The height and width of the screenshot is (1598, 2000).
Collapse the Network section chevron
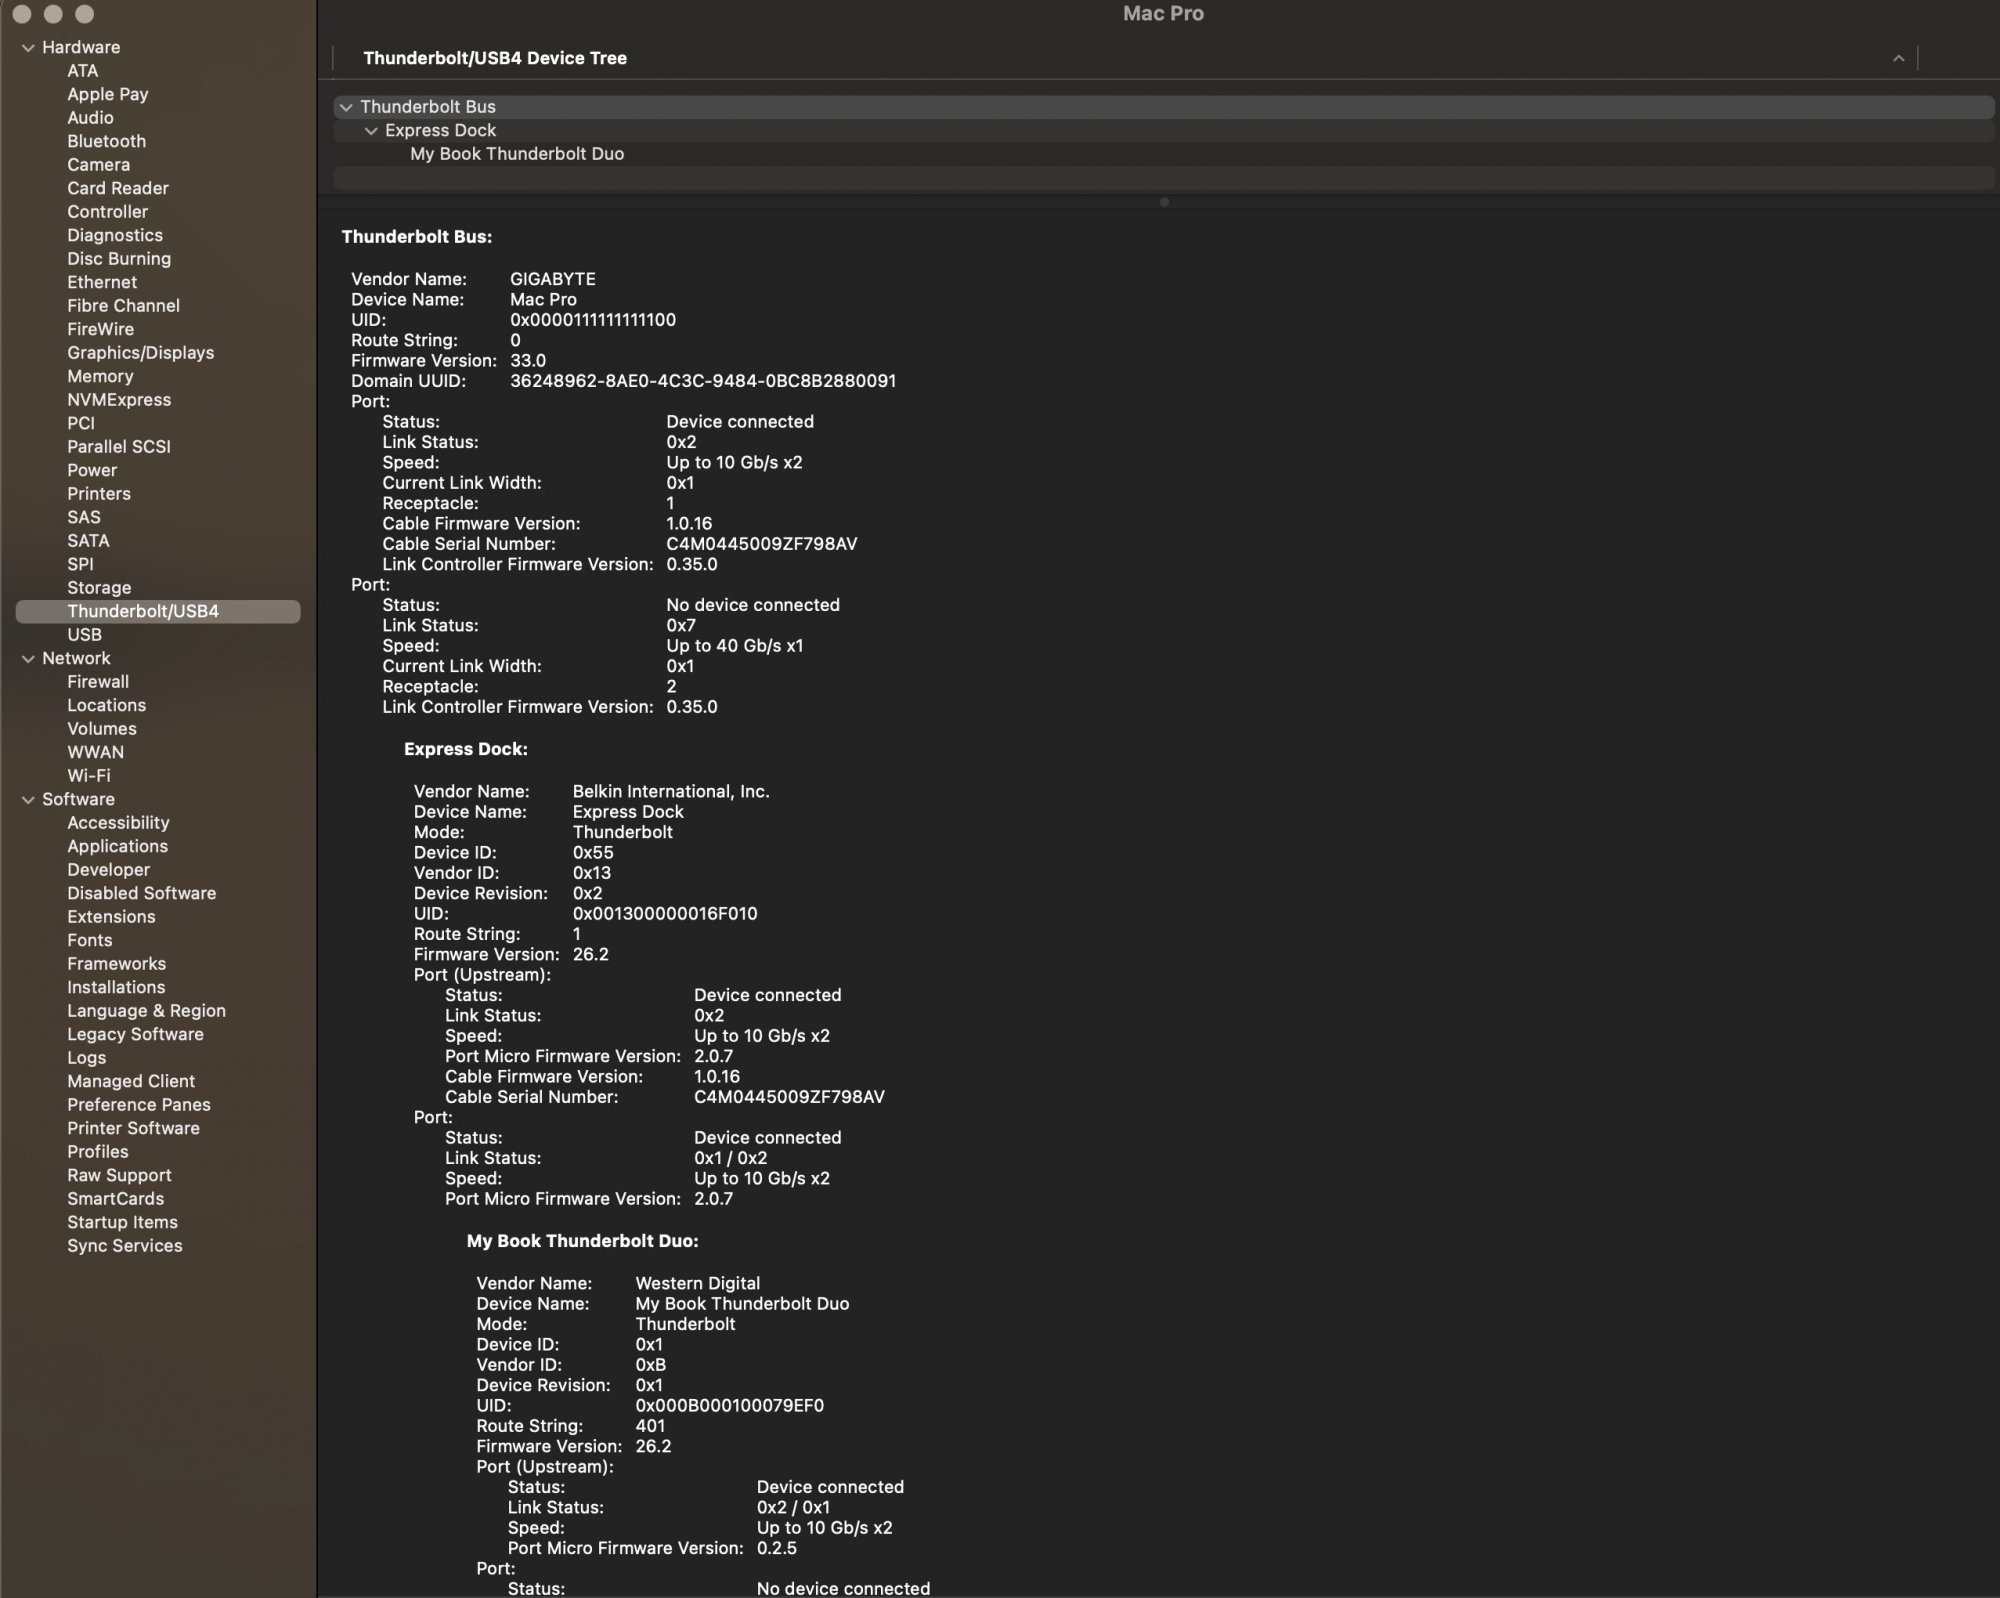tap(28, 658)
